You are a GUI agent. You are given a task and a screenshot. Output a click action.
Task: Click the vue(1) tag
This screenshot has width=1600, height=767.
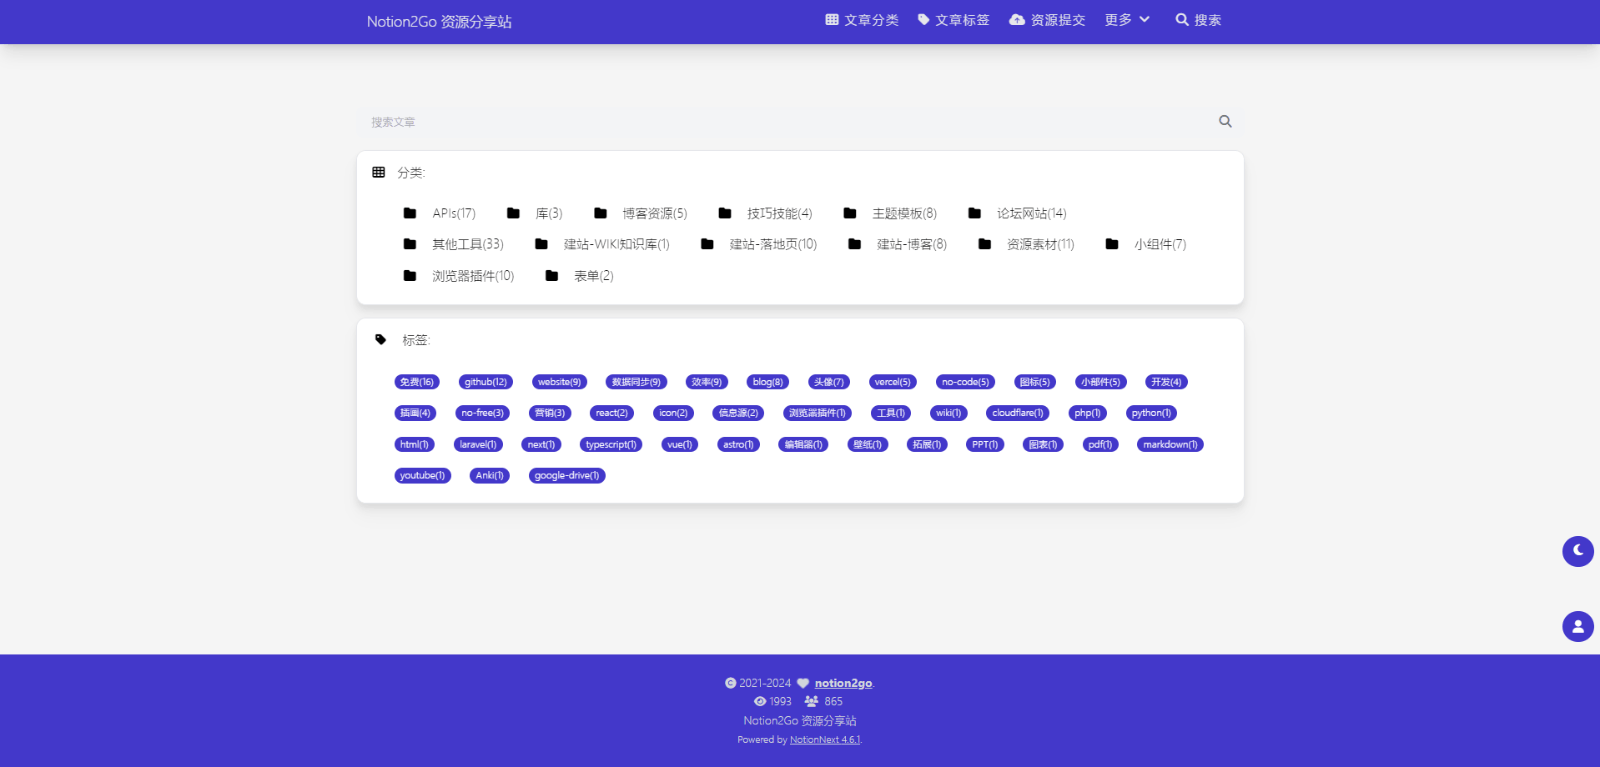[x=680, y=445]
